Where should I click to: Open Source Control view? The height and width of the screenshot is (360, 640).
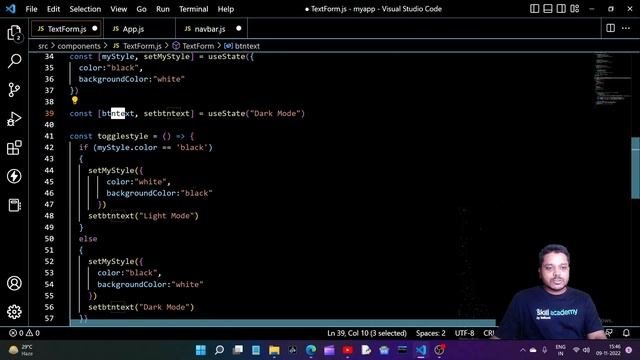[14, 90]
